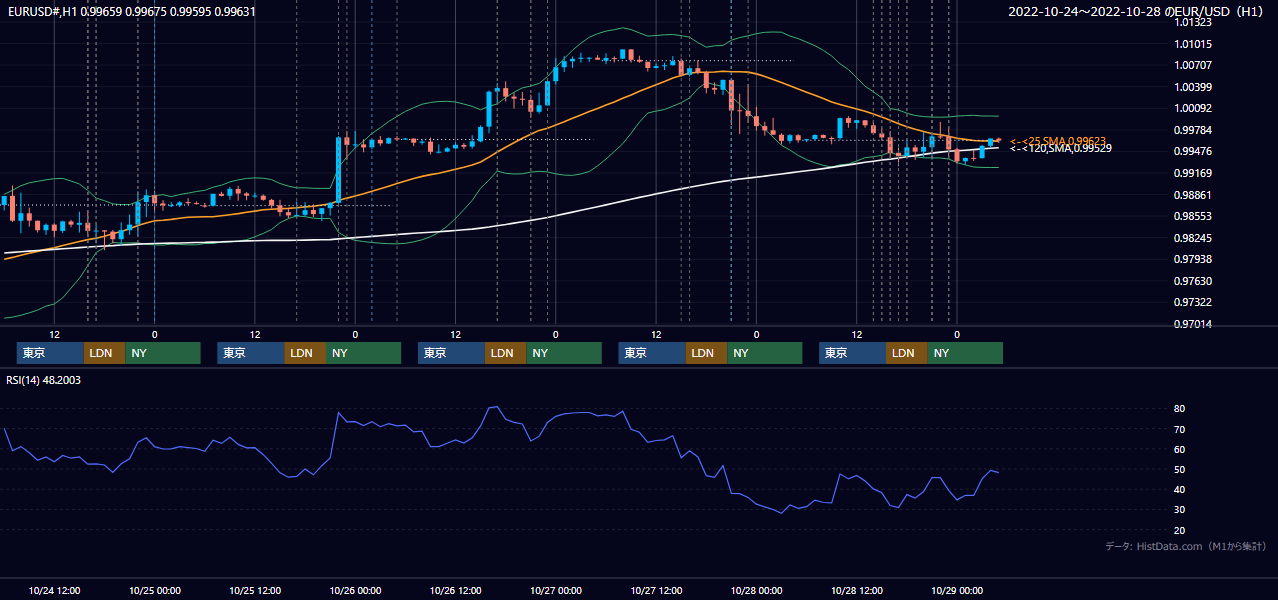Click RSI axis level 80
Image resolution: width=1278 pixels, height=600 pixels.
pyautogui.click(x=1180, y=409)
